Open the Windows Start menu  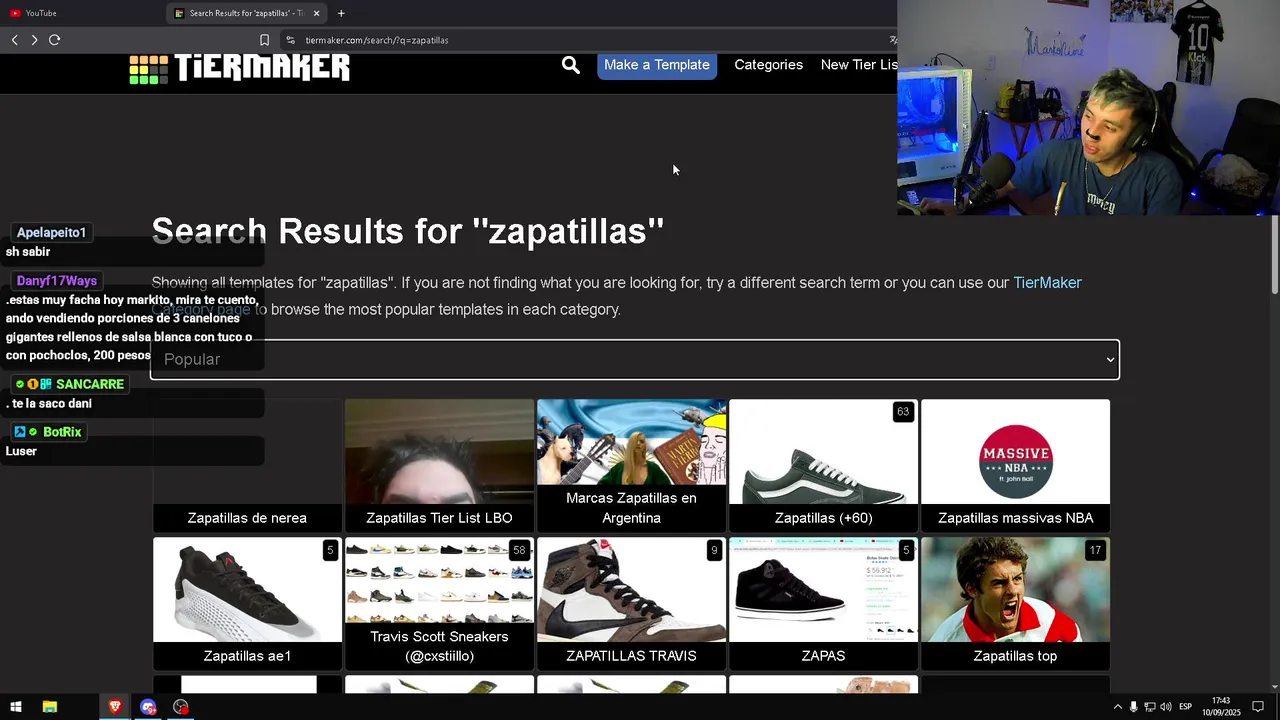pos(16,707)
